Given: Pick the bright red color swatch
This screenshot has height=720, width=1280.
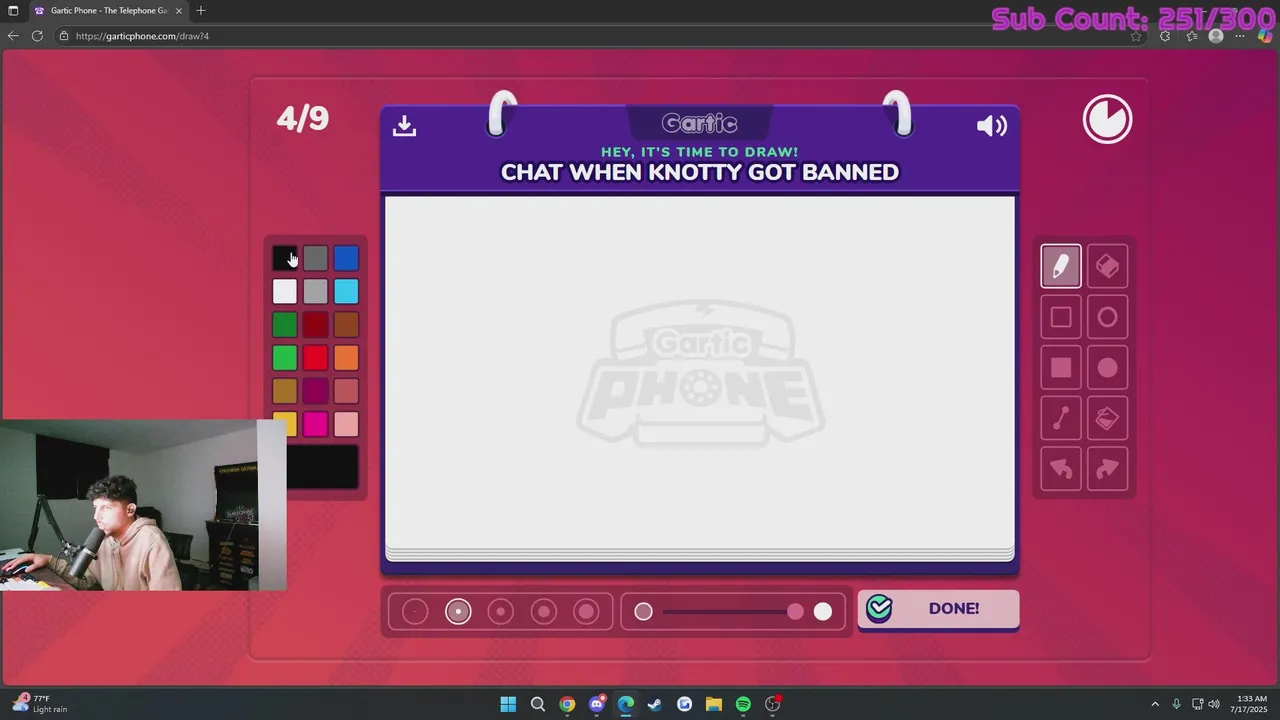Looking at the screenshot, I should point(315,358).
